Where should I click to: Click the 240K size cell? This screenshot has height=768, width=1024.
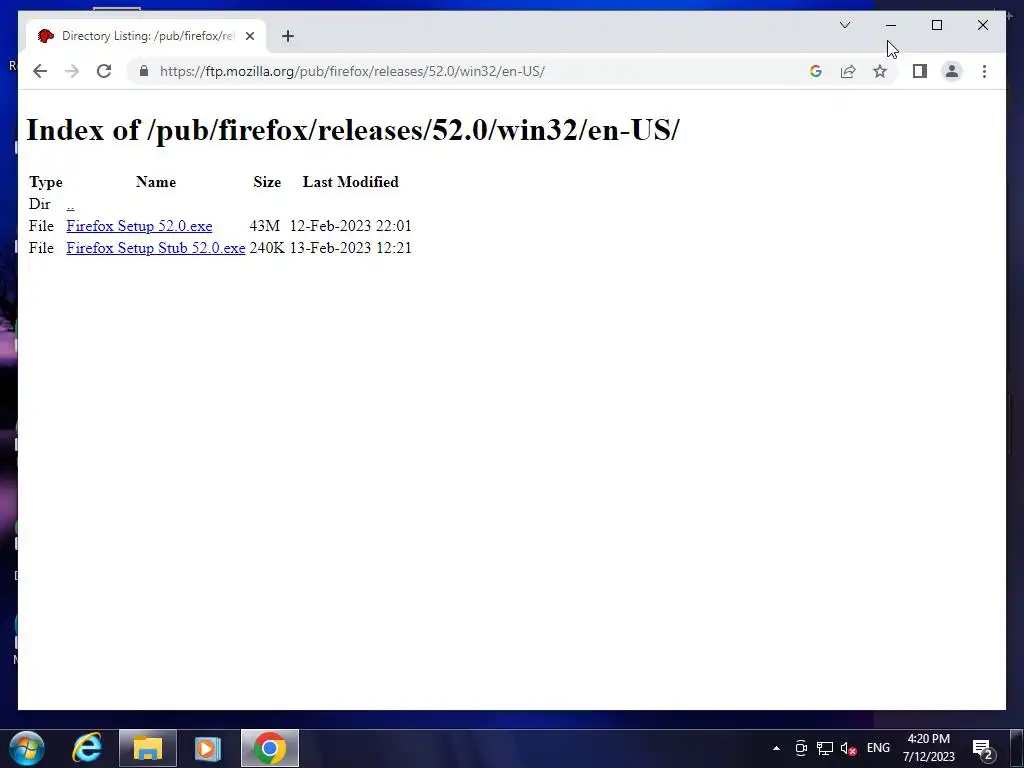pos(266,248)
